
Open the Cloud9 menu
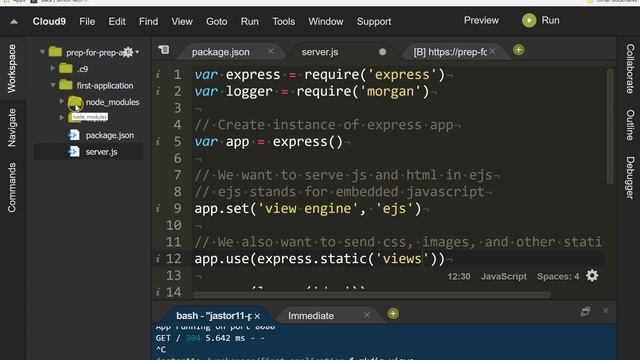point(49,21)
